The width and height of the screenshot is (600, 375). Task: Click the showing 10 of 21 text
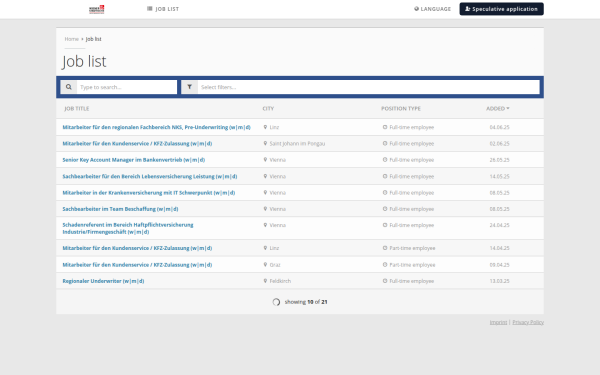tap(306, 302)
